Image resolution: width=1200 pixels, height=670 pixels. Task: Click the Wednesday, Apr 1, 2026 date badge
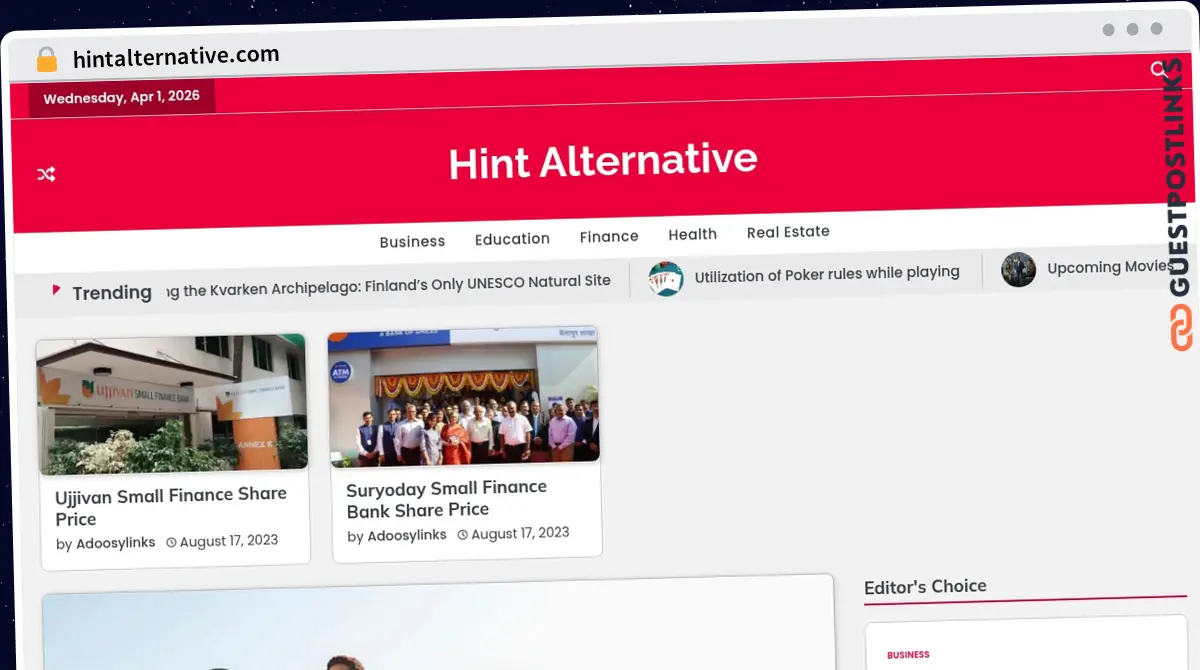tap(122, 98)
